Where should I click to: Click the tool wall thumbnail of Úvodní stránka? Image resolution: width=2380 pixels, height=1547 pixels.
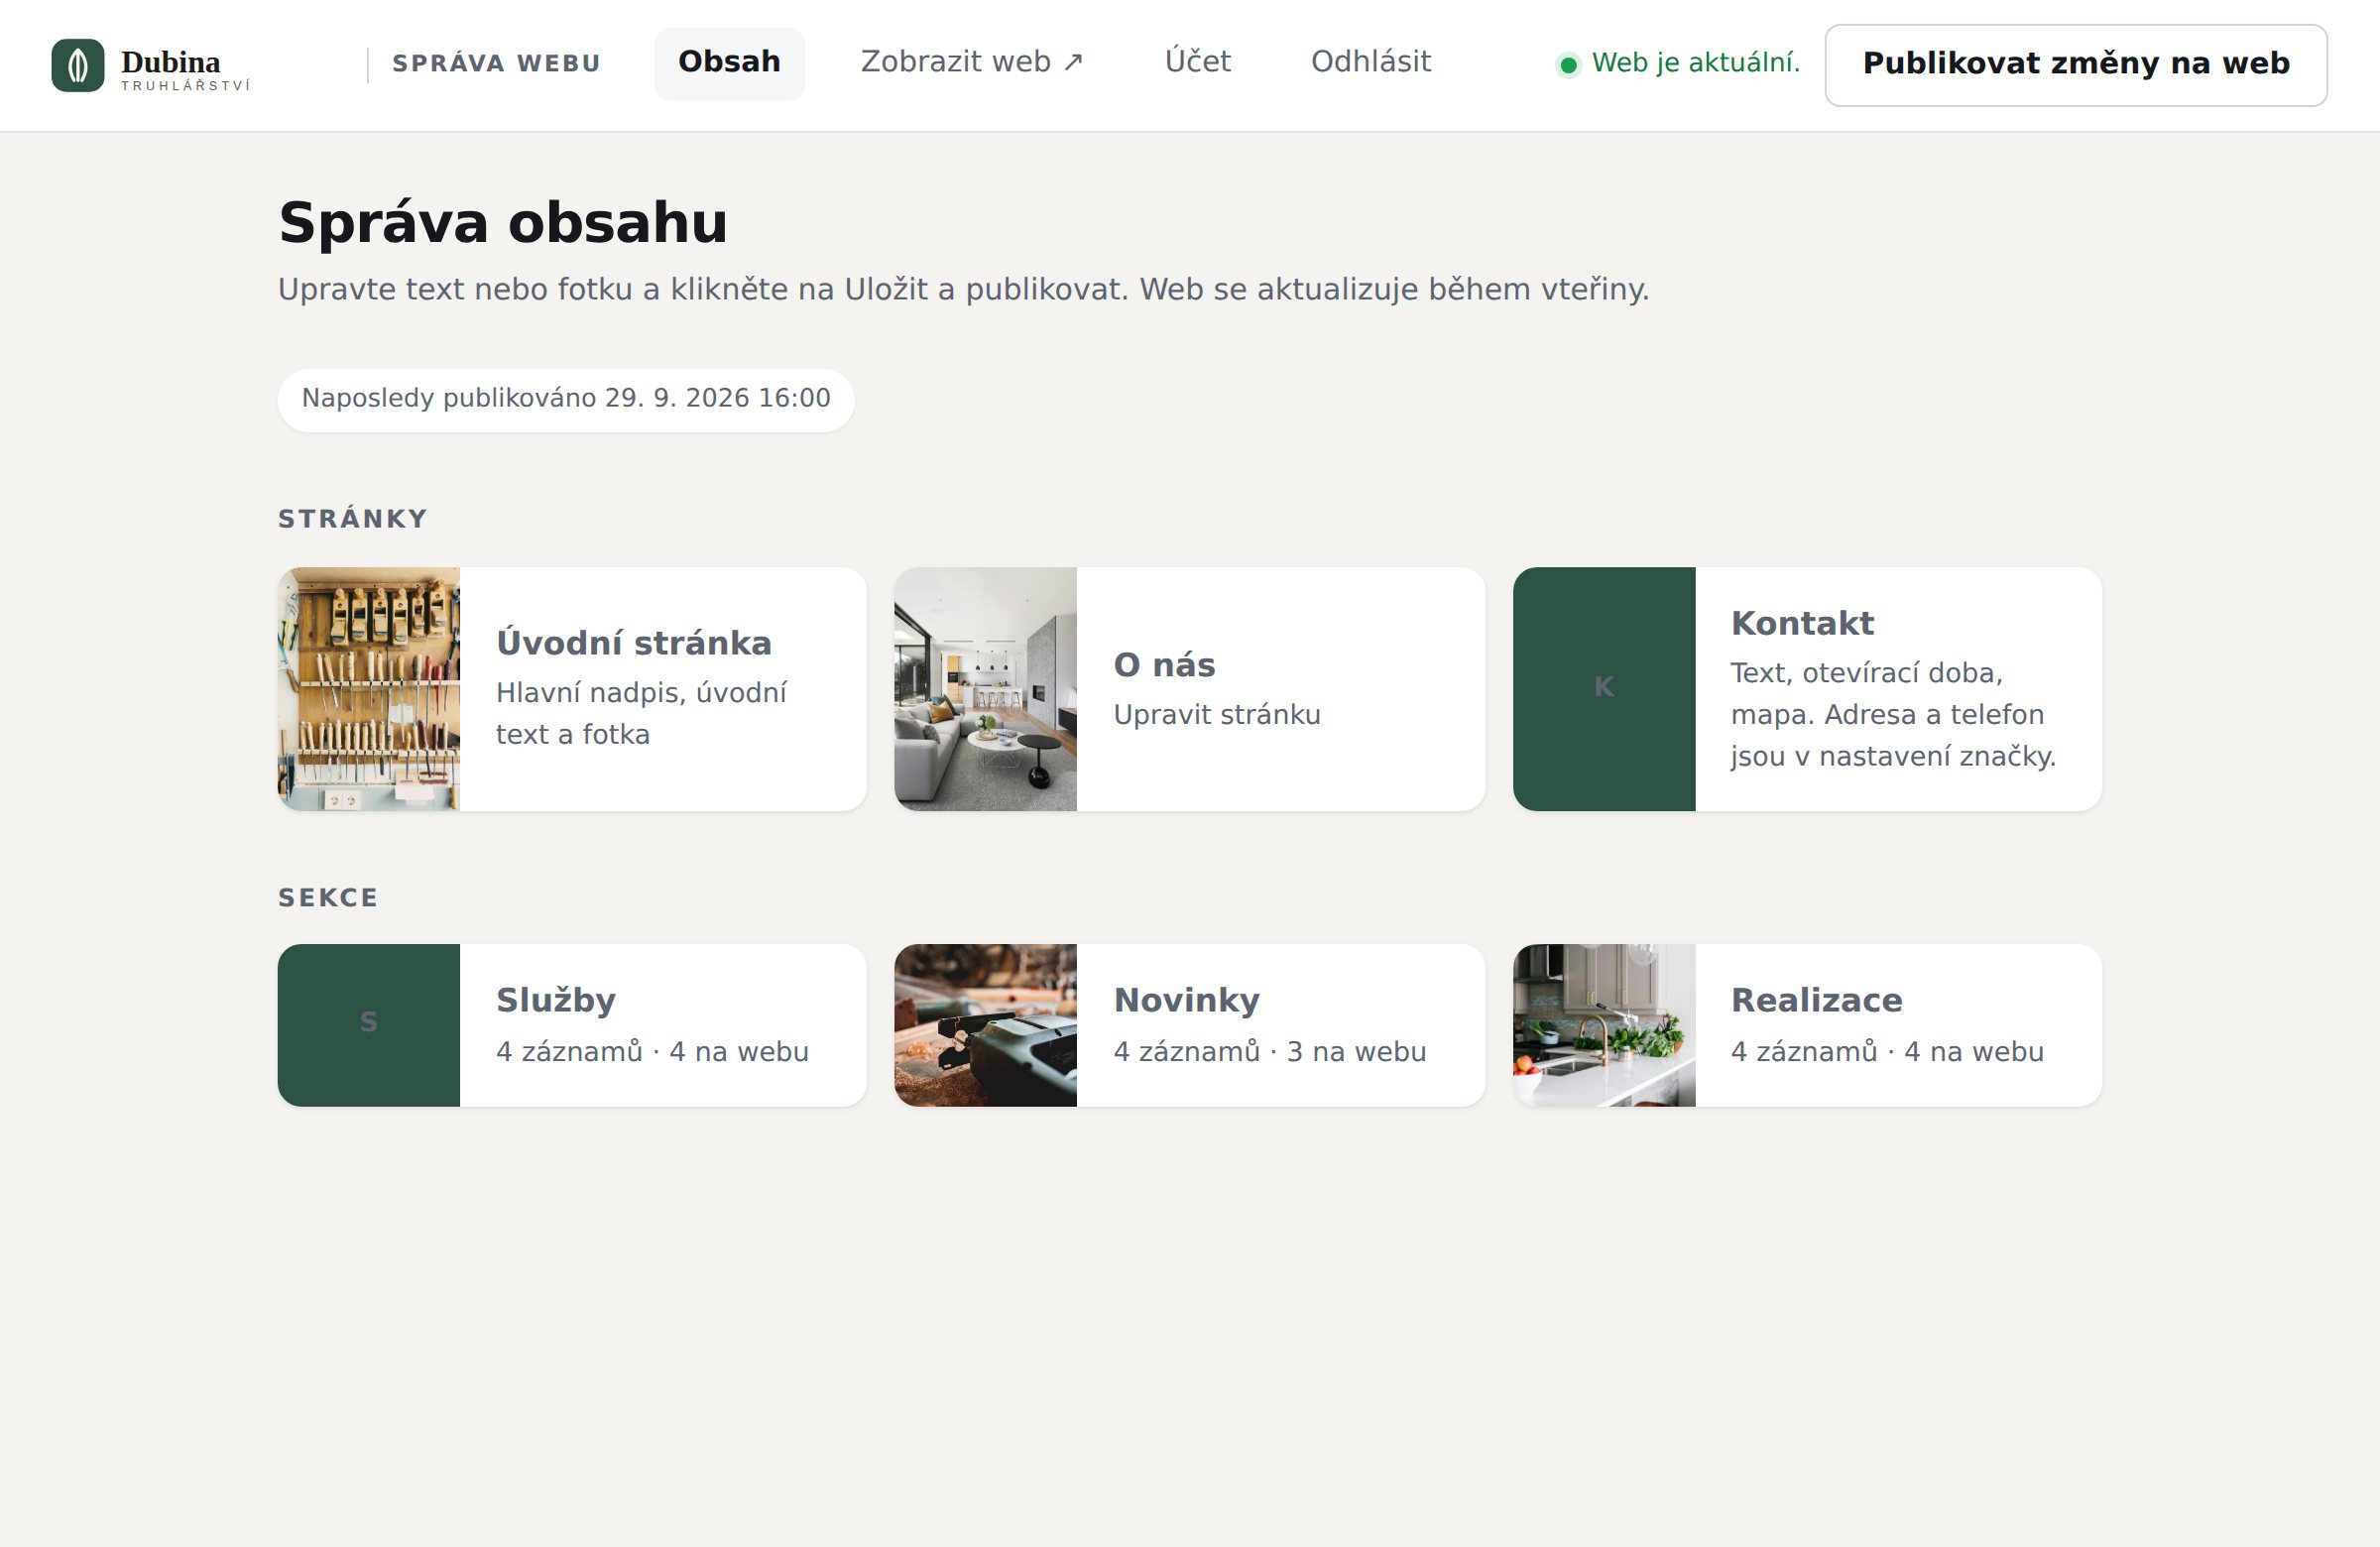pos(369,689)
